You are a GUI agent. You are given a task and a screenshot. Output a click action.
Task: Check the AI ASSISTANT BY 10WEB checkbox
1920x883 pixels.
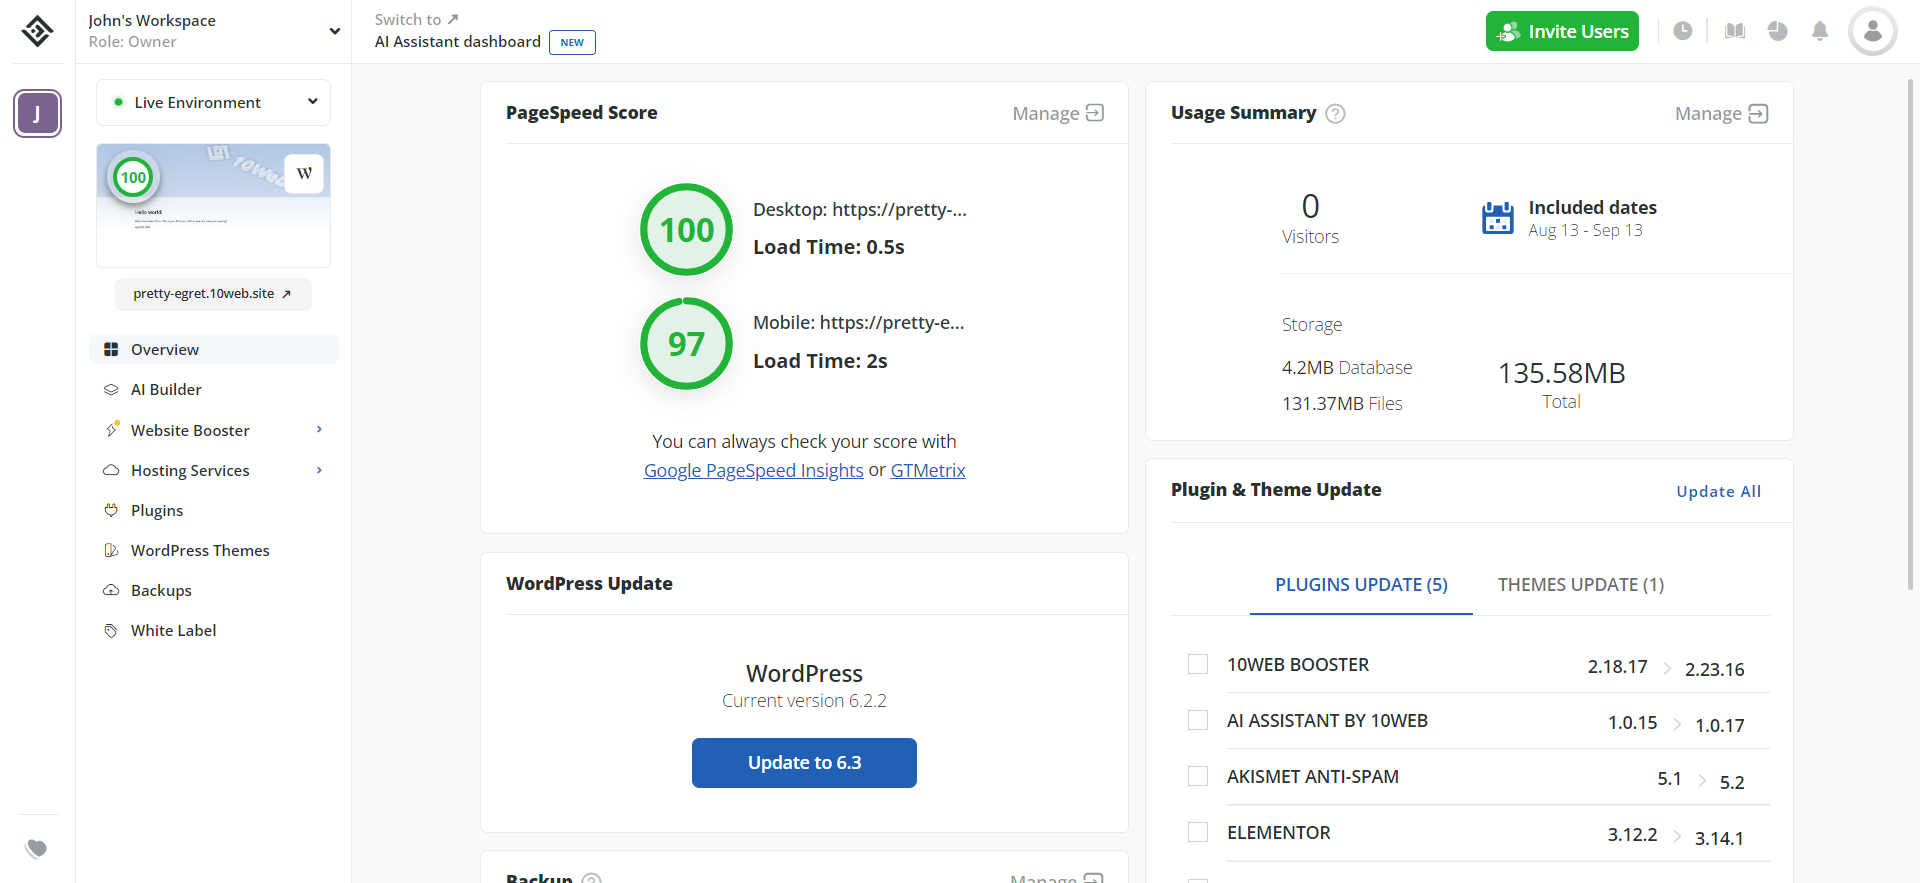(1198, 720)
